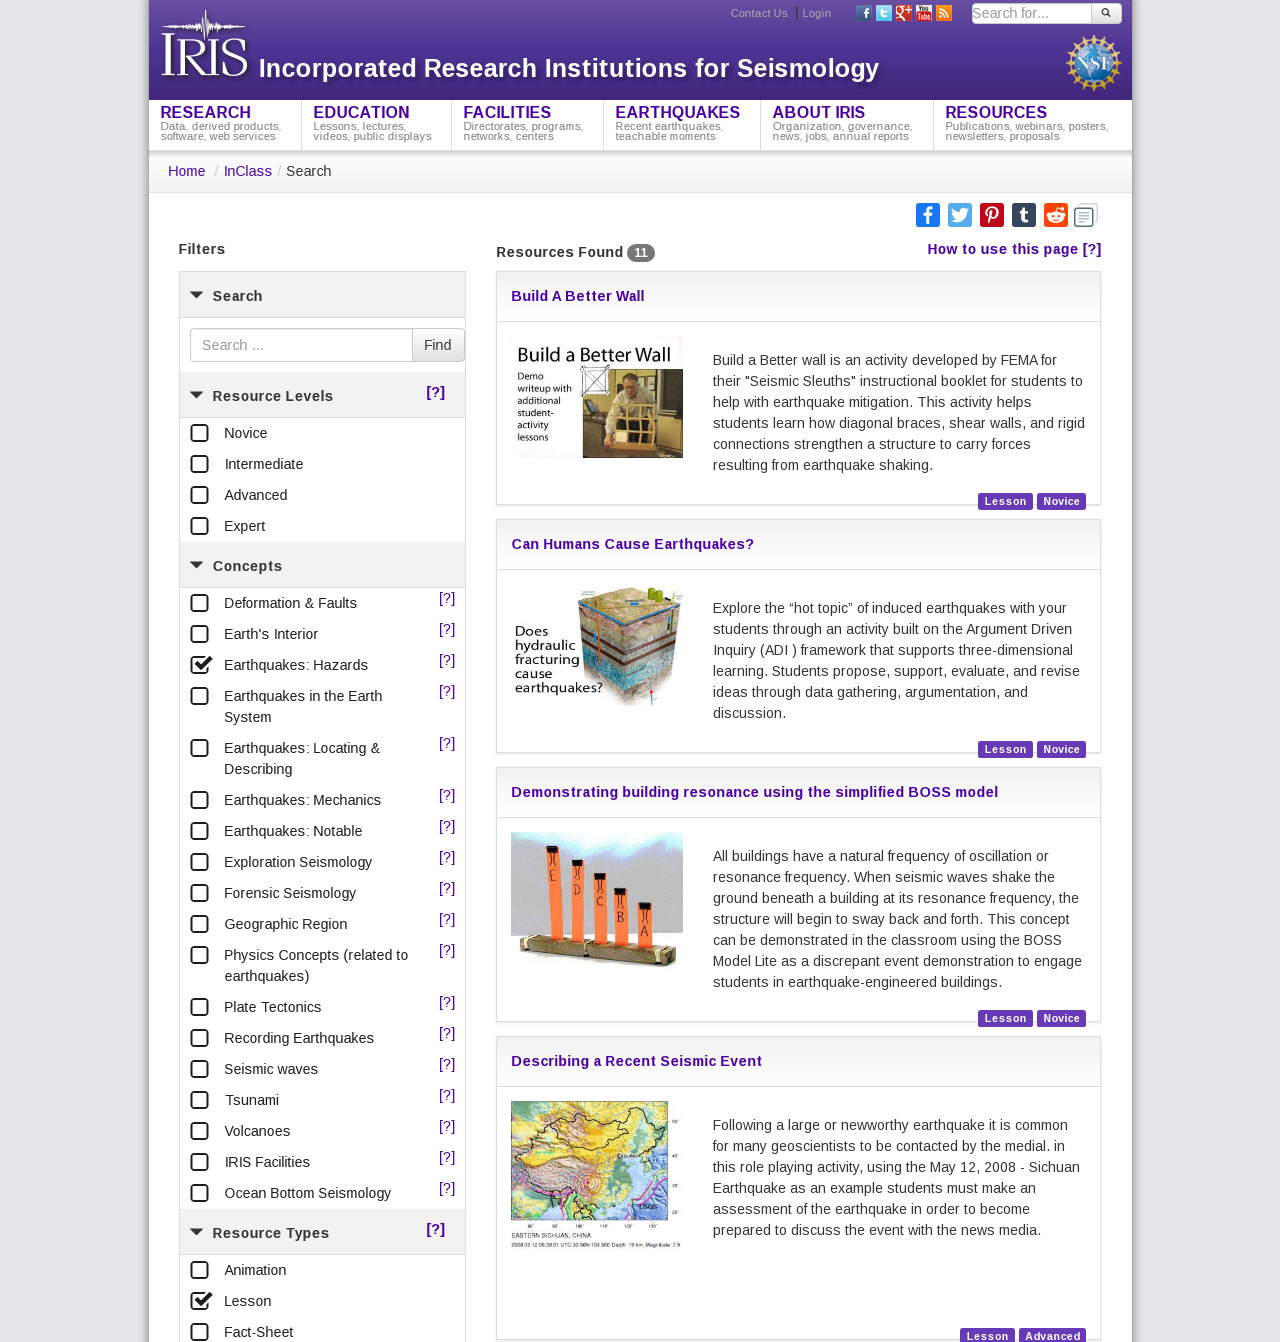The image size is (1280, 1342).
Task: Enable the Novice resource level checkbox
Action: pos(200,433)
